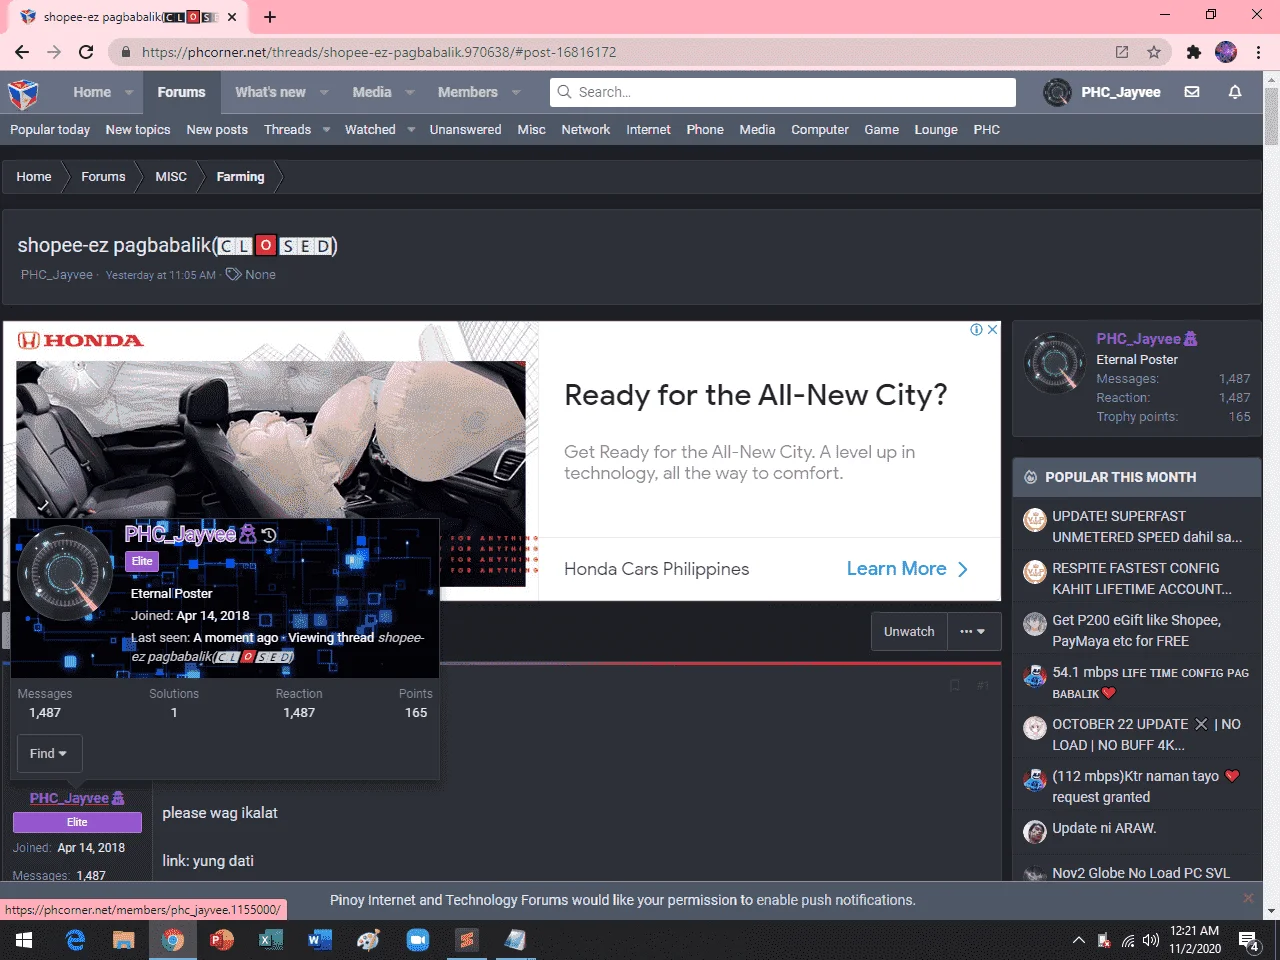
Task: Open the Lounge section link
Action: (936, 130)
